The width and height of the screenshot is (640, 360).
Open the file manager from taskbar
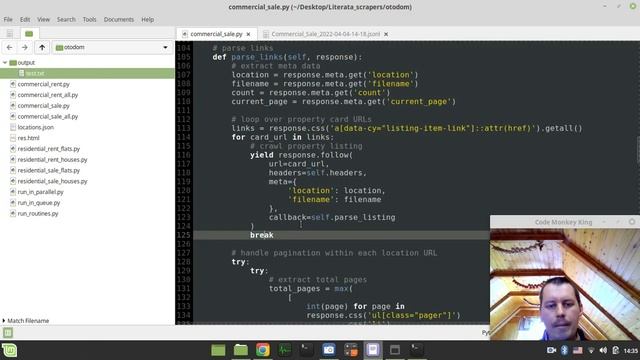[x=241, y=350]
